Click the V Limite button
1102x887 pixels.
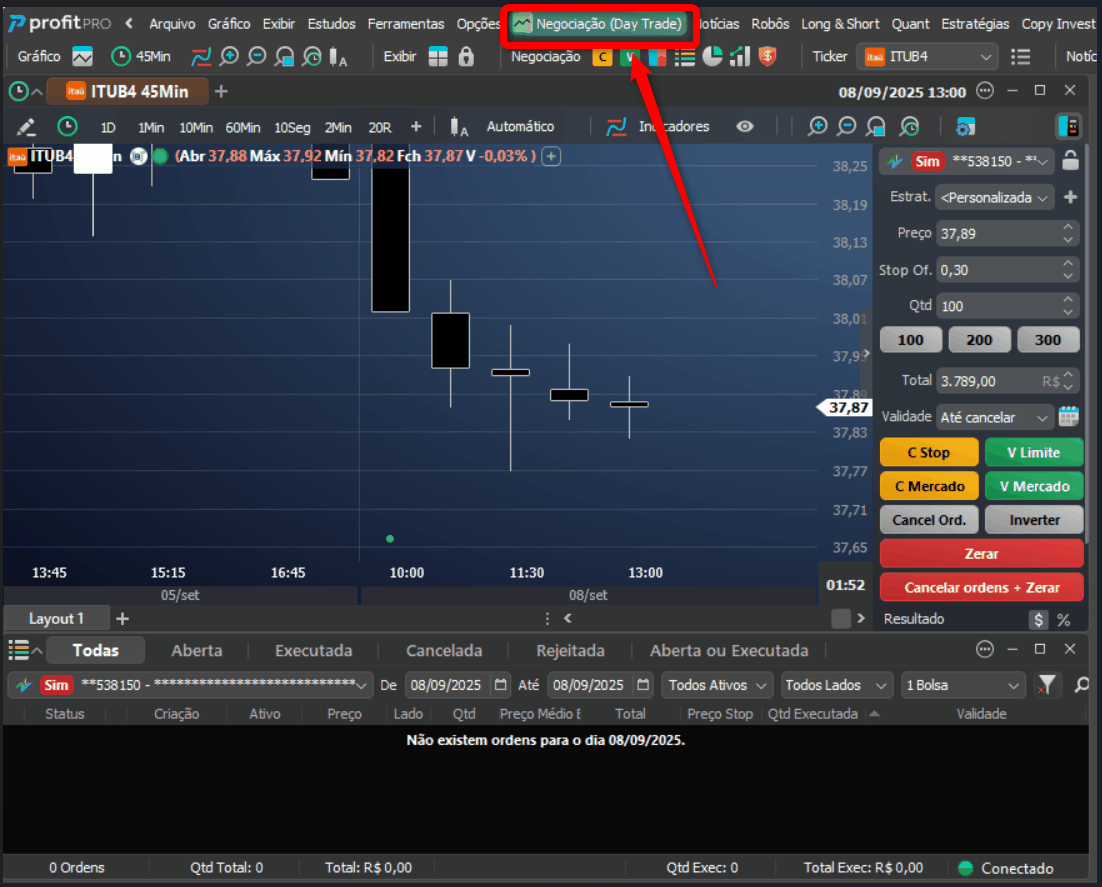coord(1033,452)
